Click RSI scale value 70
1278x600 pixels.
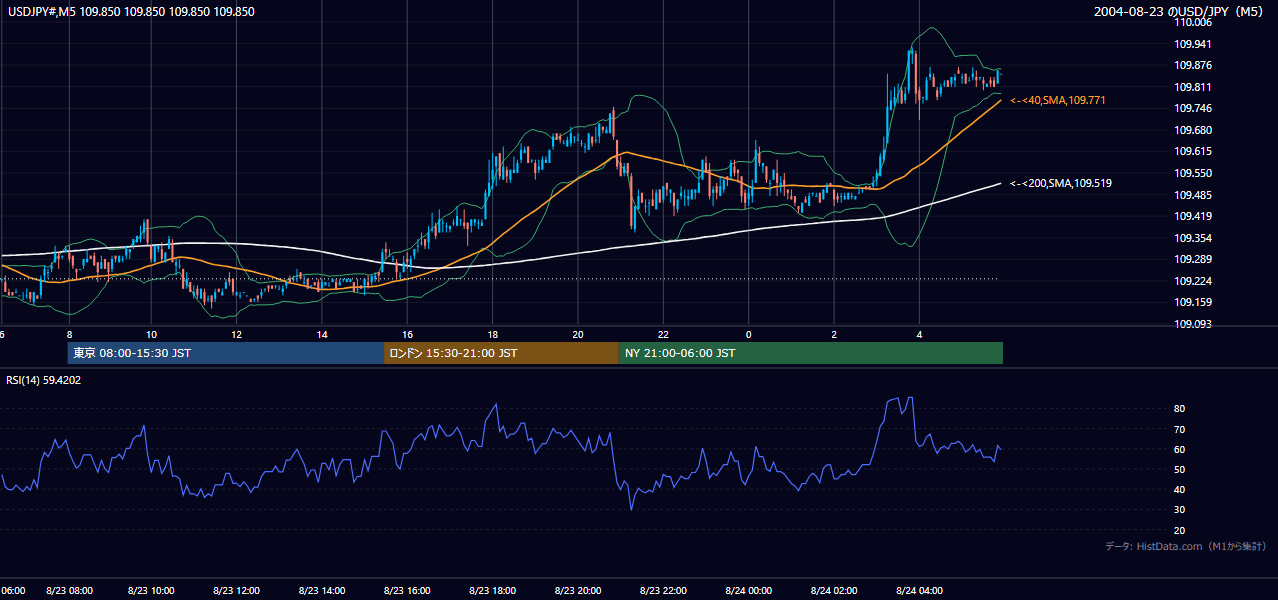(1180, 429)
